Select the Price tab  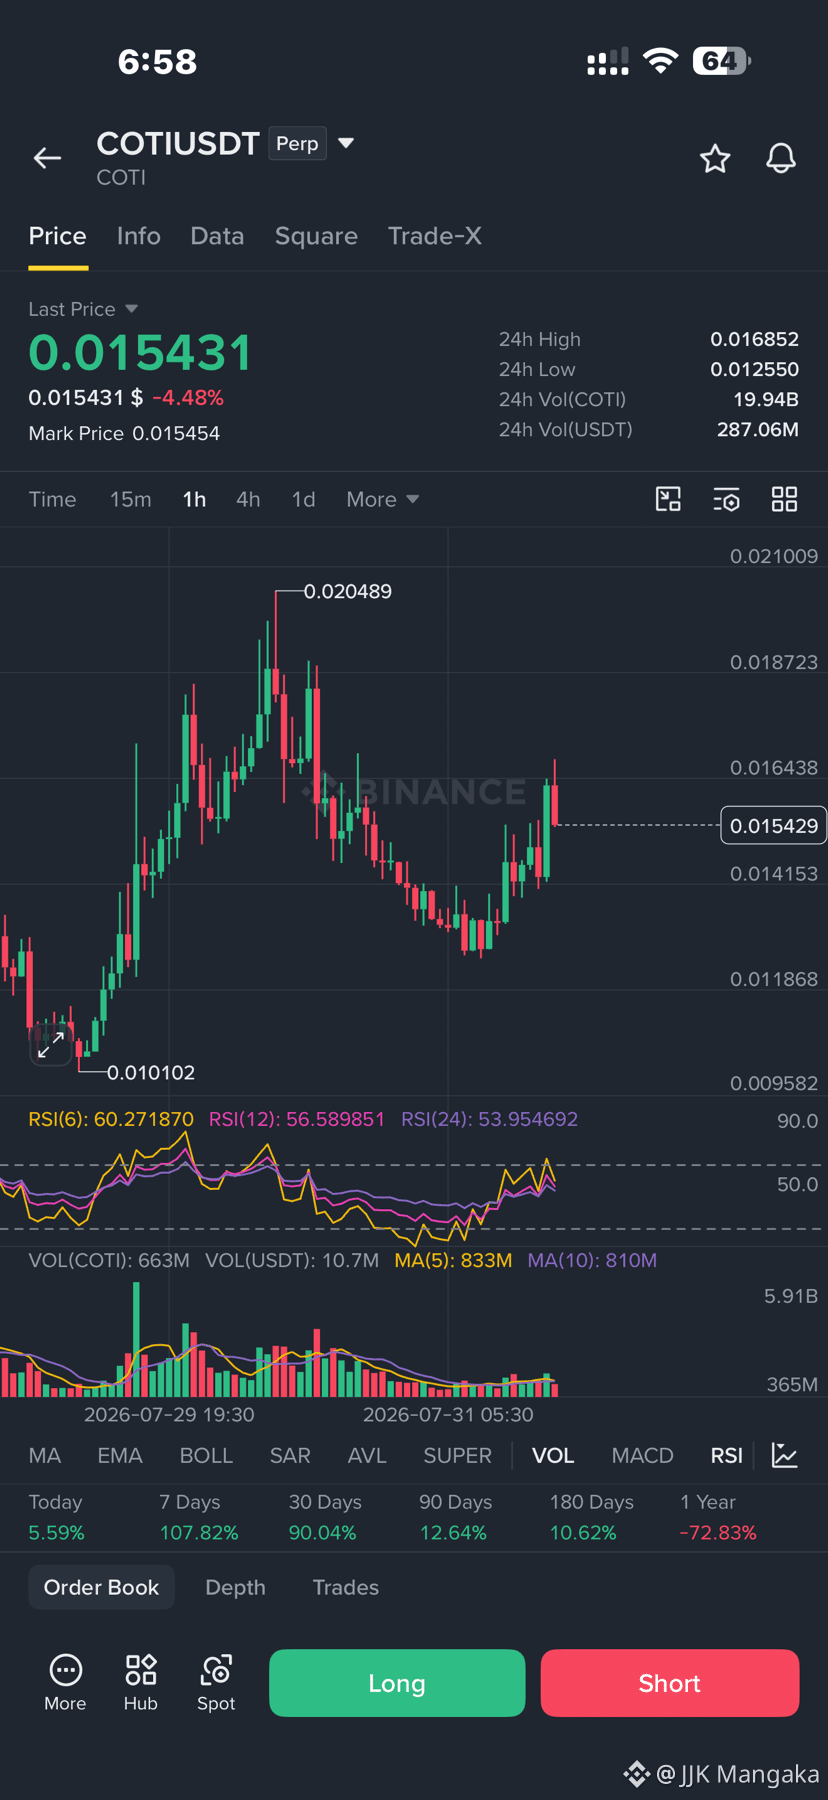coord(57,236)
